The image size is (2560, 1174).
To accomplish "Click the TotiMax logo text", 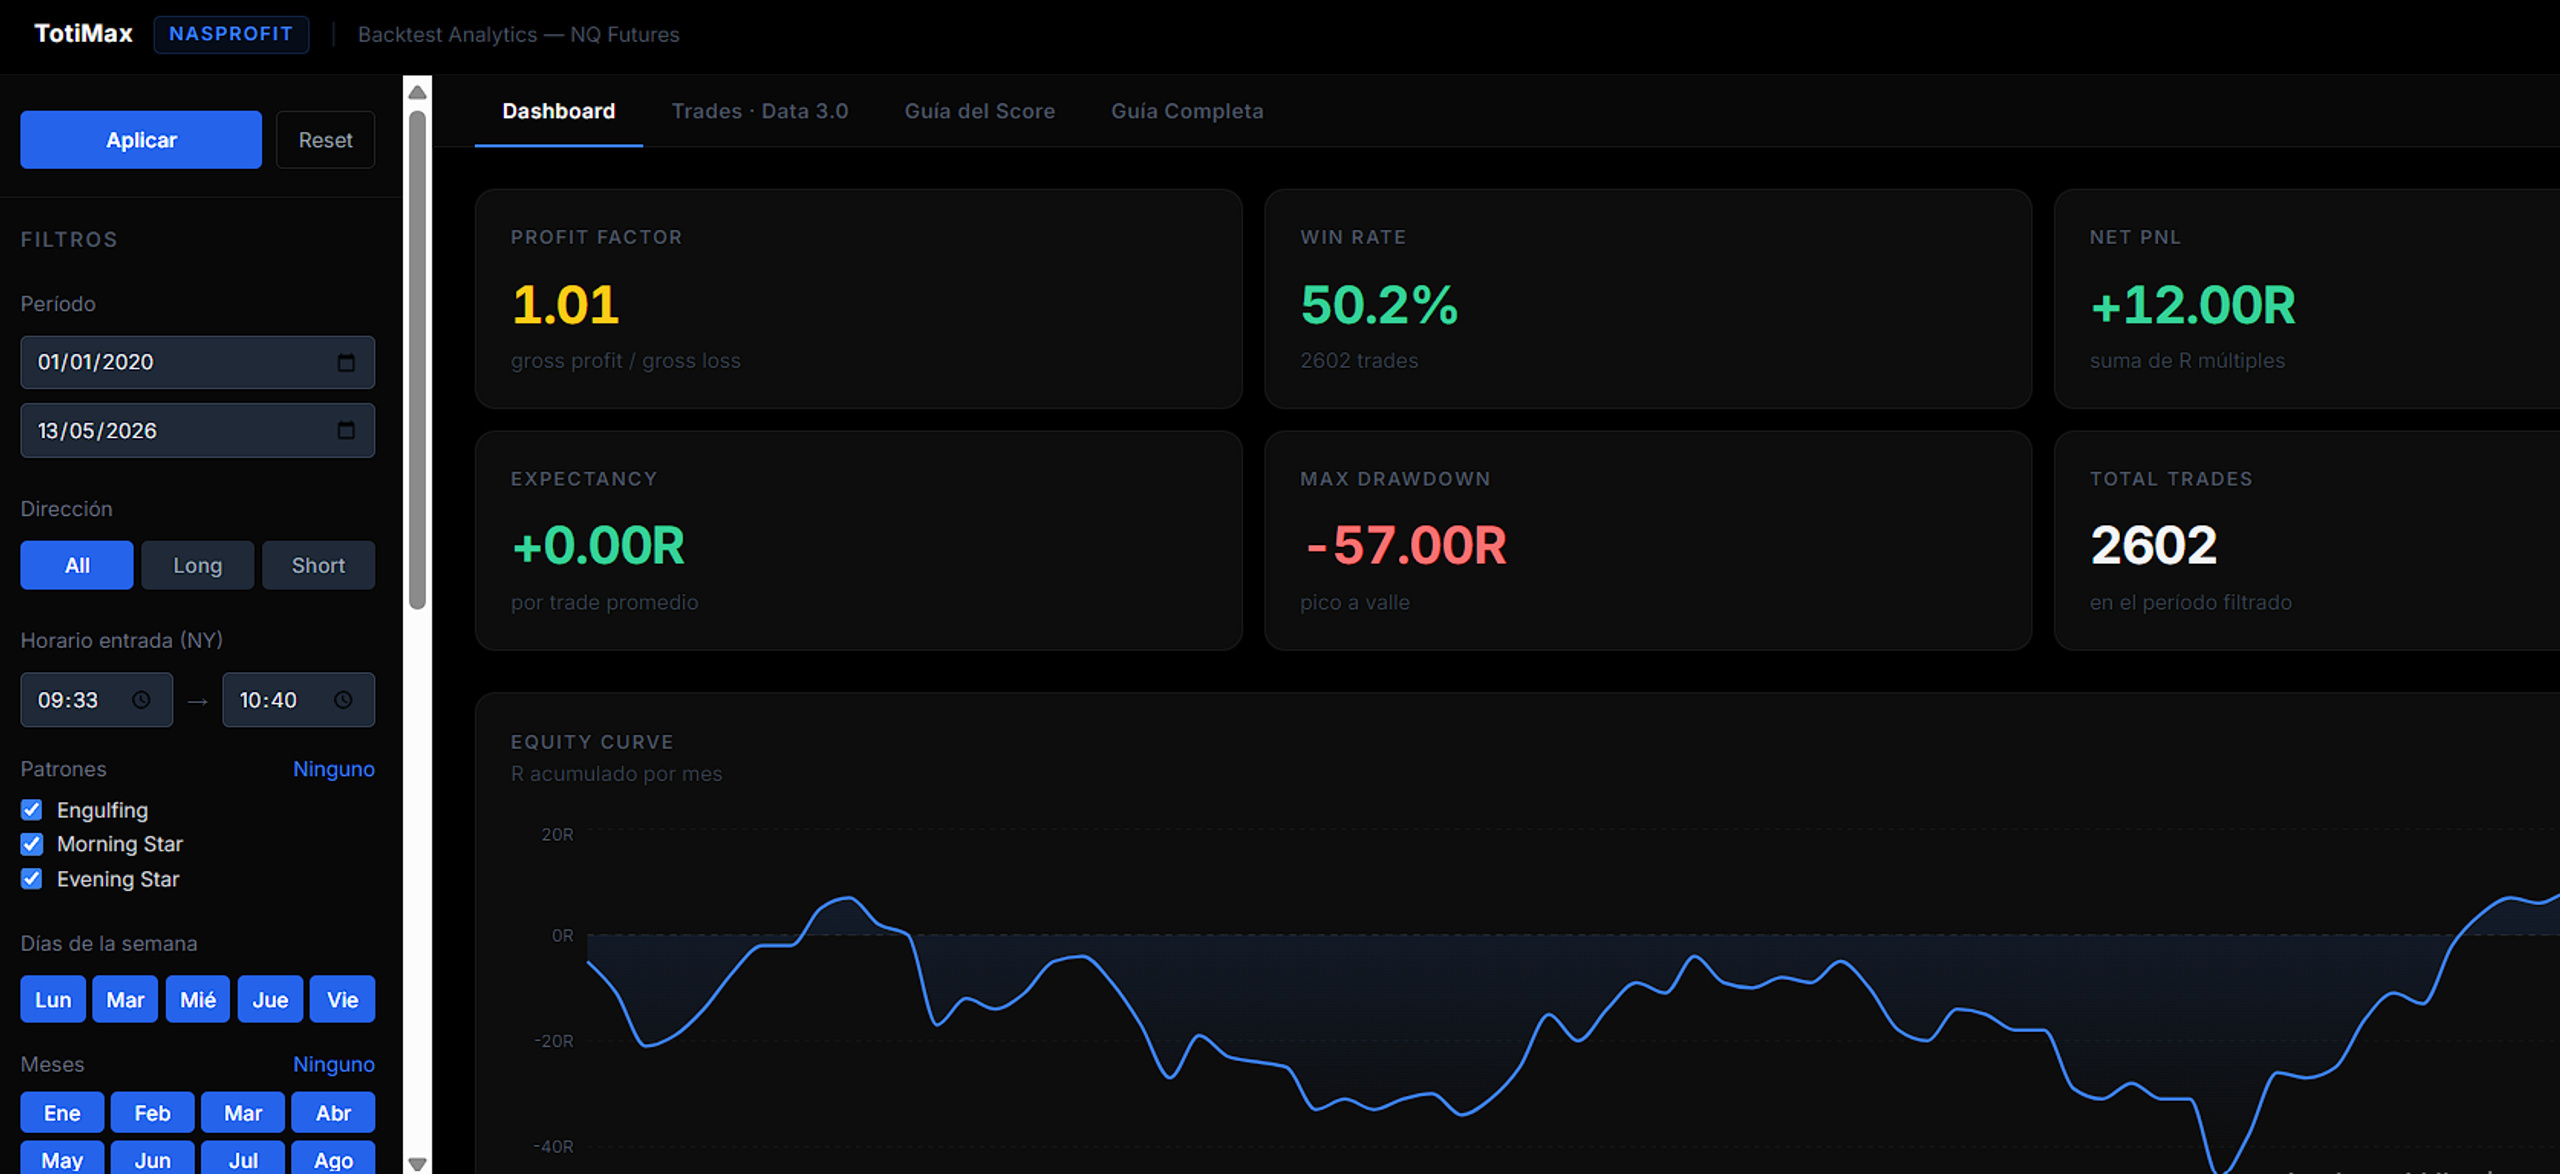I will [84, 34].
